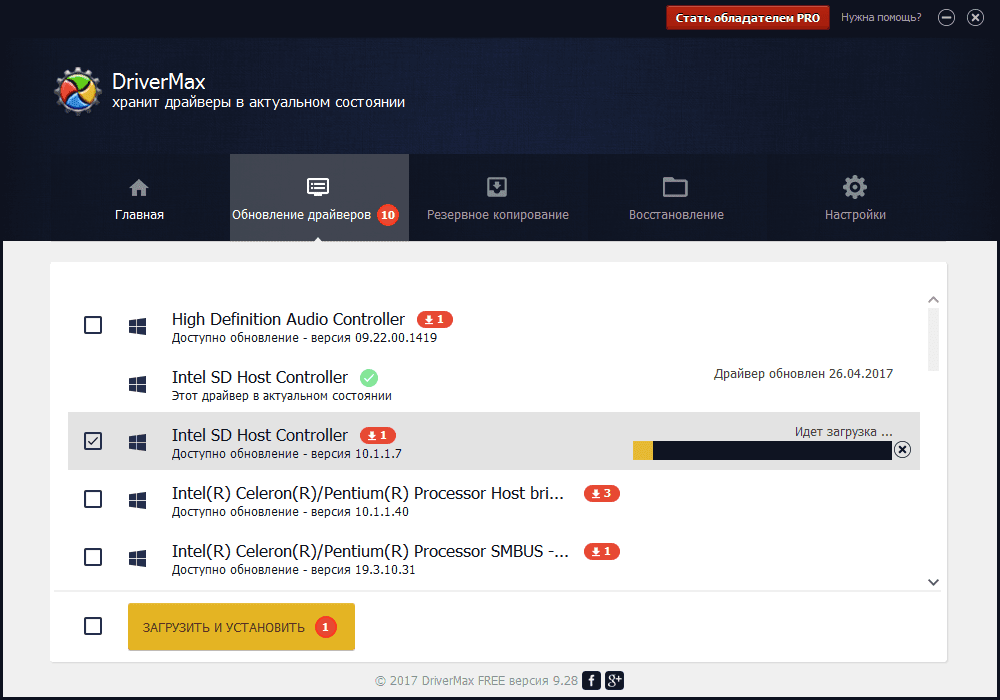Click version text 19.3.10.31
This screenshot has height=700, width=1000.
pos(385,570)
